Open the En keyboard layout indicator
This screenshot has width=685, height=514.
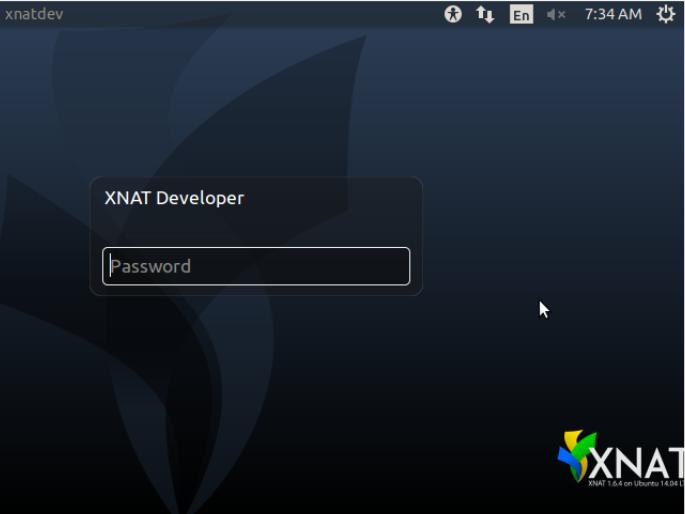pyautogui.click(x=521, y=14)
